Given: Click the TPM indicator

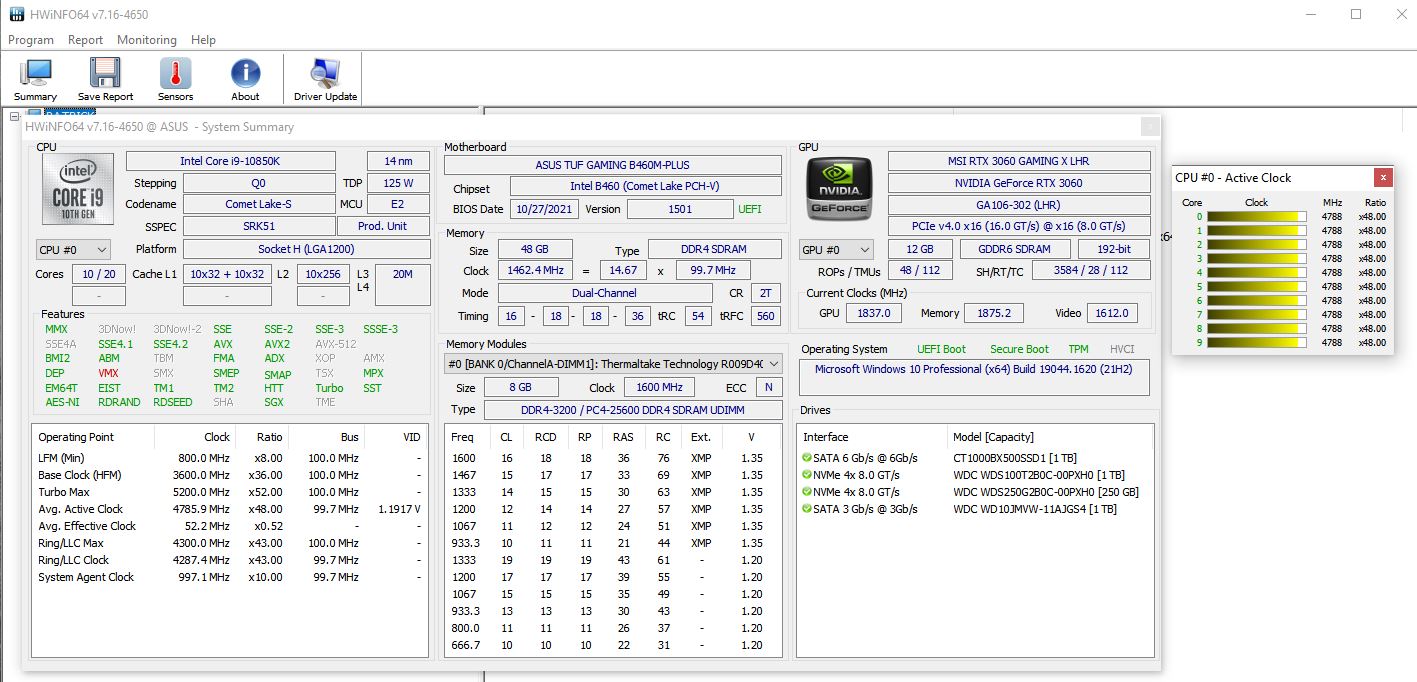Looking at the screenshot, I should (x=1078, y=349).
